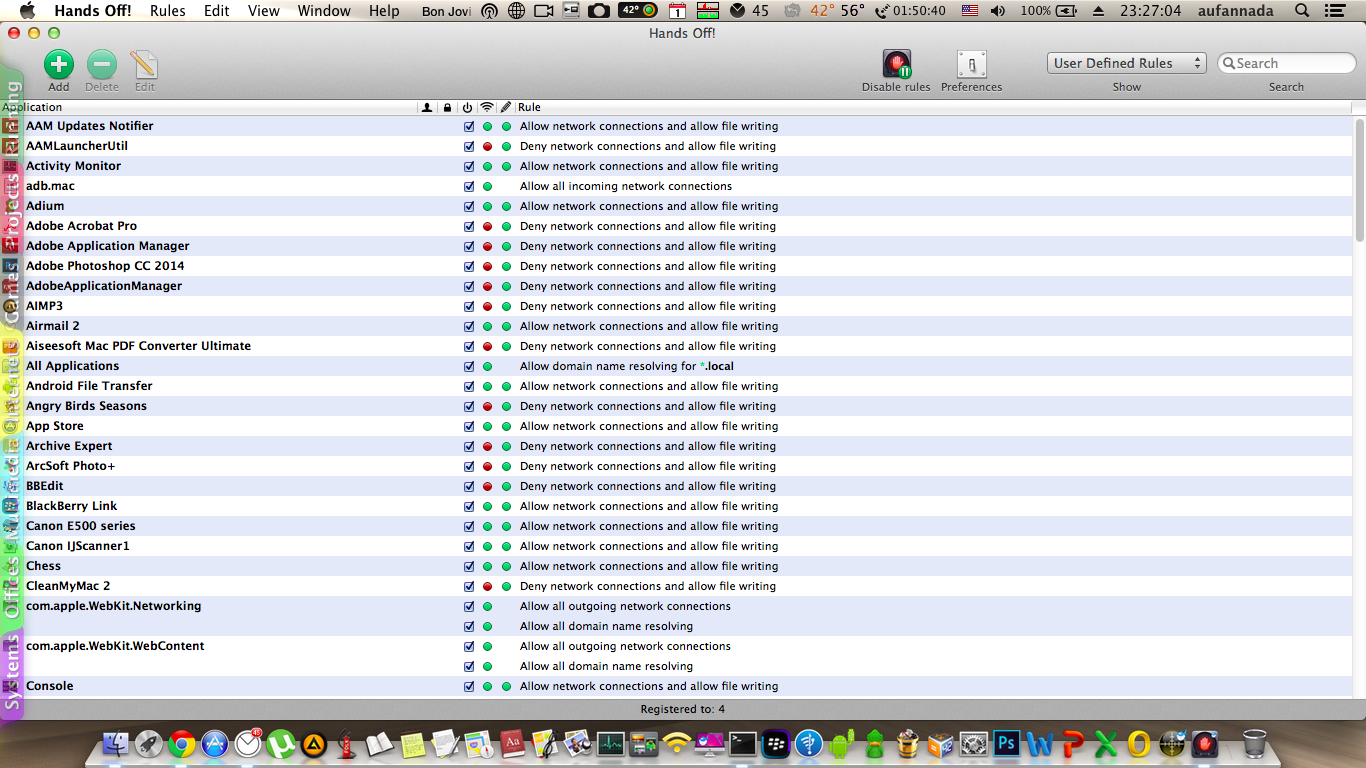Open the Trash in the dock
1366x768 pixels.
click(1254, 743)
